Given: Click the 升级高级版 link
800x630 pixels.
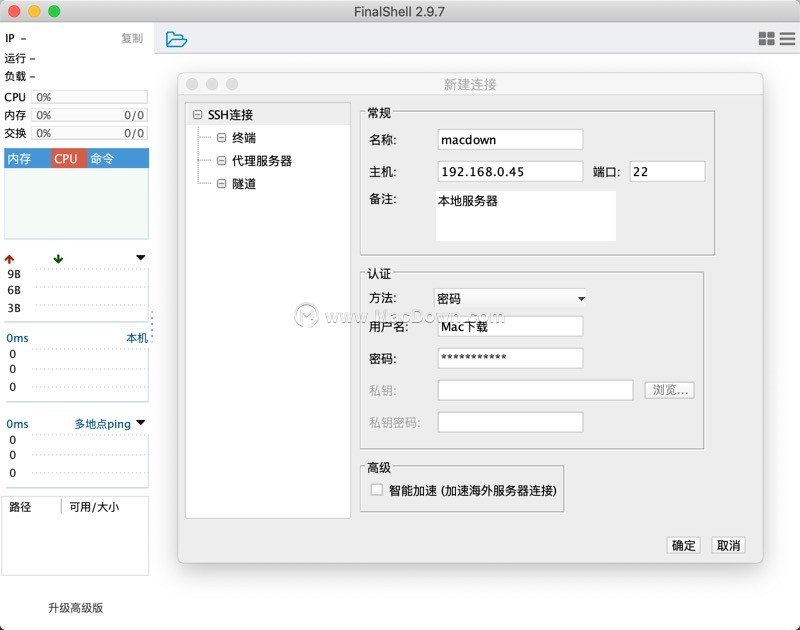Looking at the screenshot, I should [x=76, y=608].
